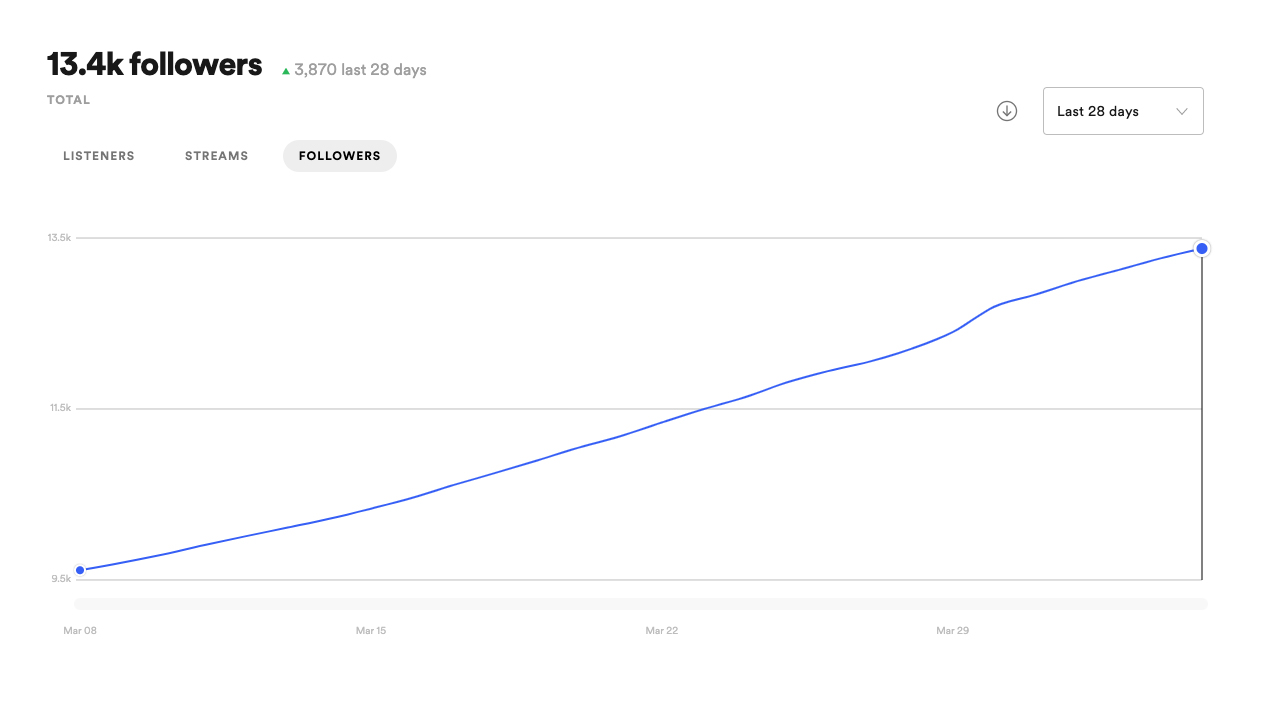
Task: Click the TOTAL label under followers count
Action: tap(69, 100)
